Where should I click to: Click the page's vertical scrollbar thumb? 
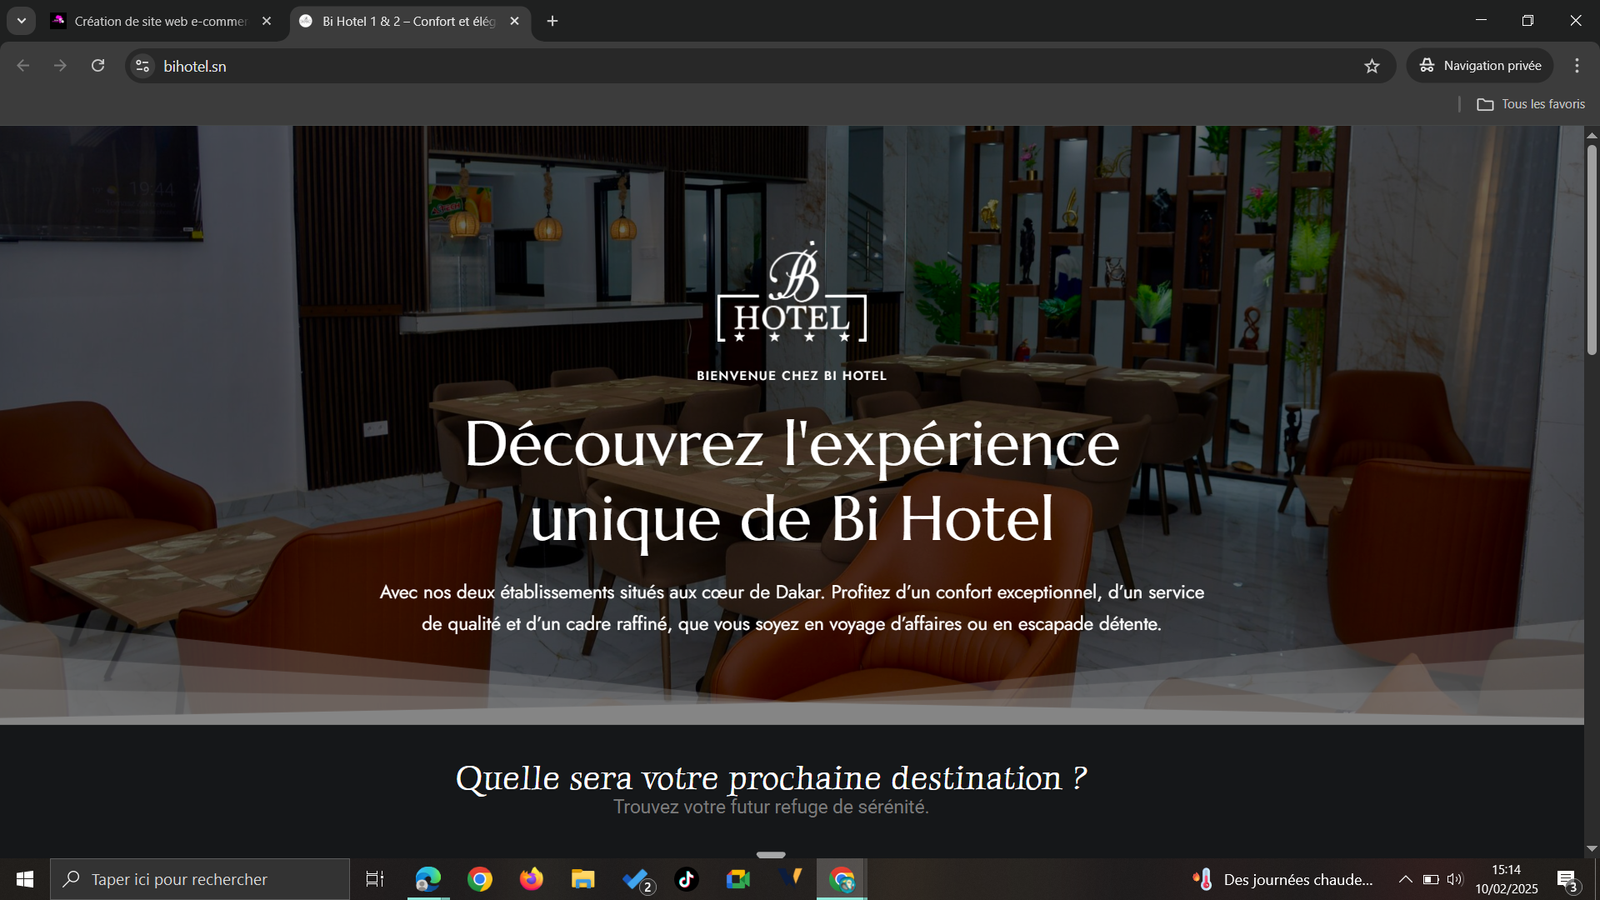(1591, 250)
